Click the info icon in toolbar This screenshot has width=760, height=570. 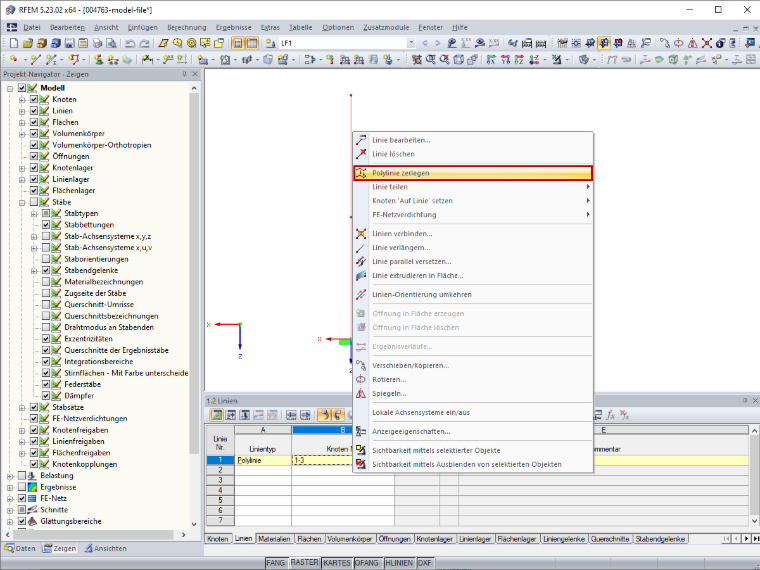point(720,43)
